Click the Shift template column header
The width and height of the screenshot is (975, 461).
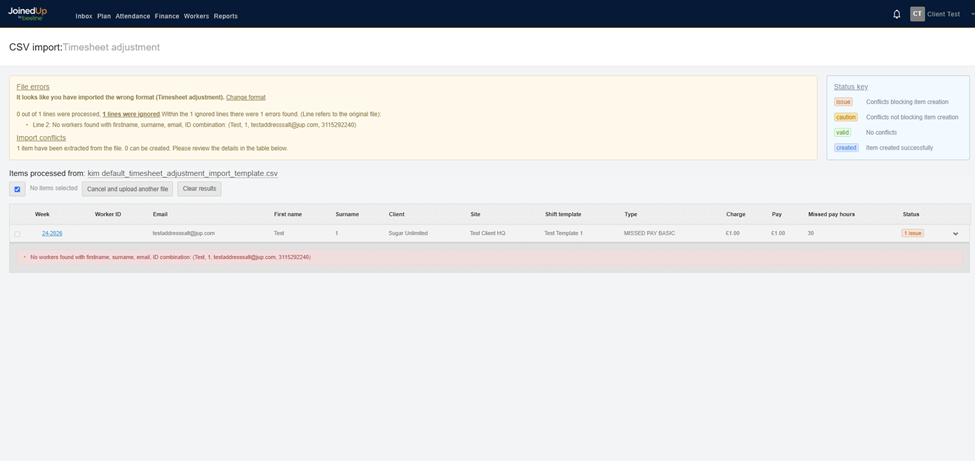(x=563, y=215)
